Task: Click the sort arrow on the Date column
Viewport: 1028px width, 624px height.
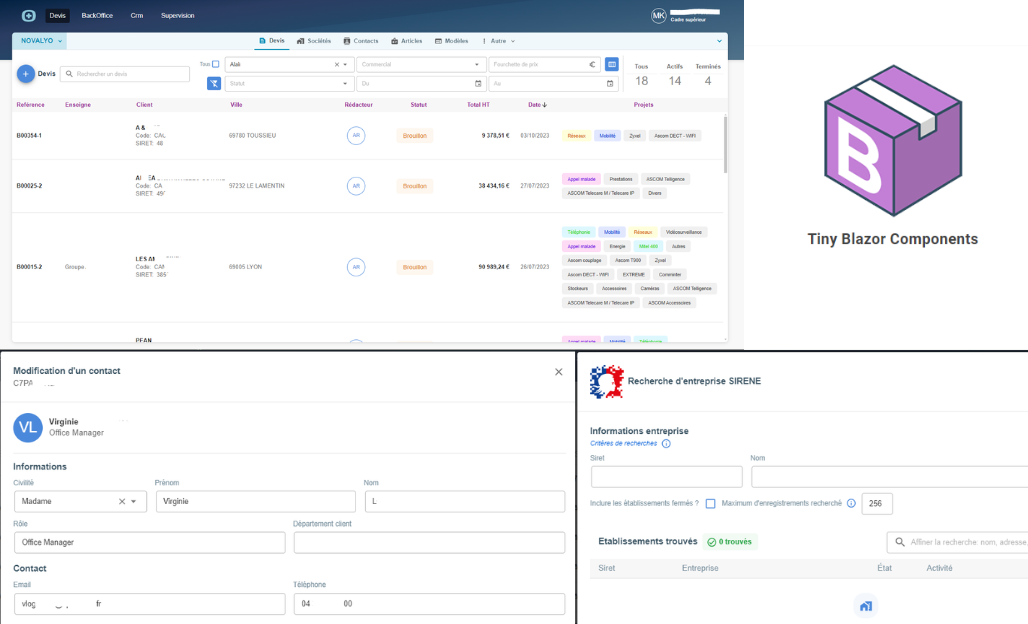Action: [545, 105]
